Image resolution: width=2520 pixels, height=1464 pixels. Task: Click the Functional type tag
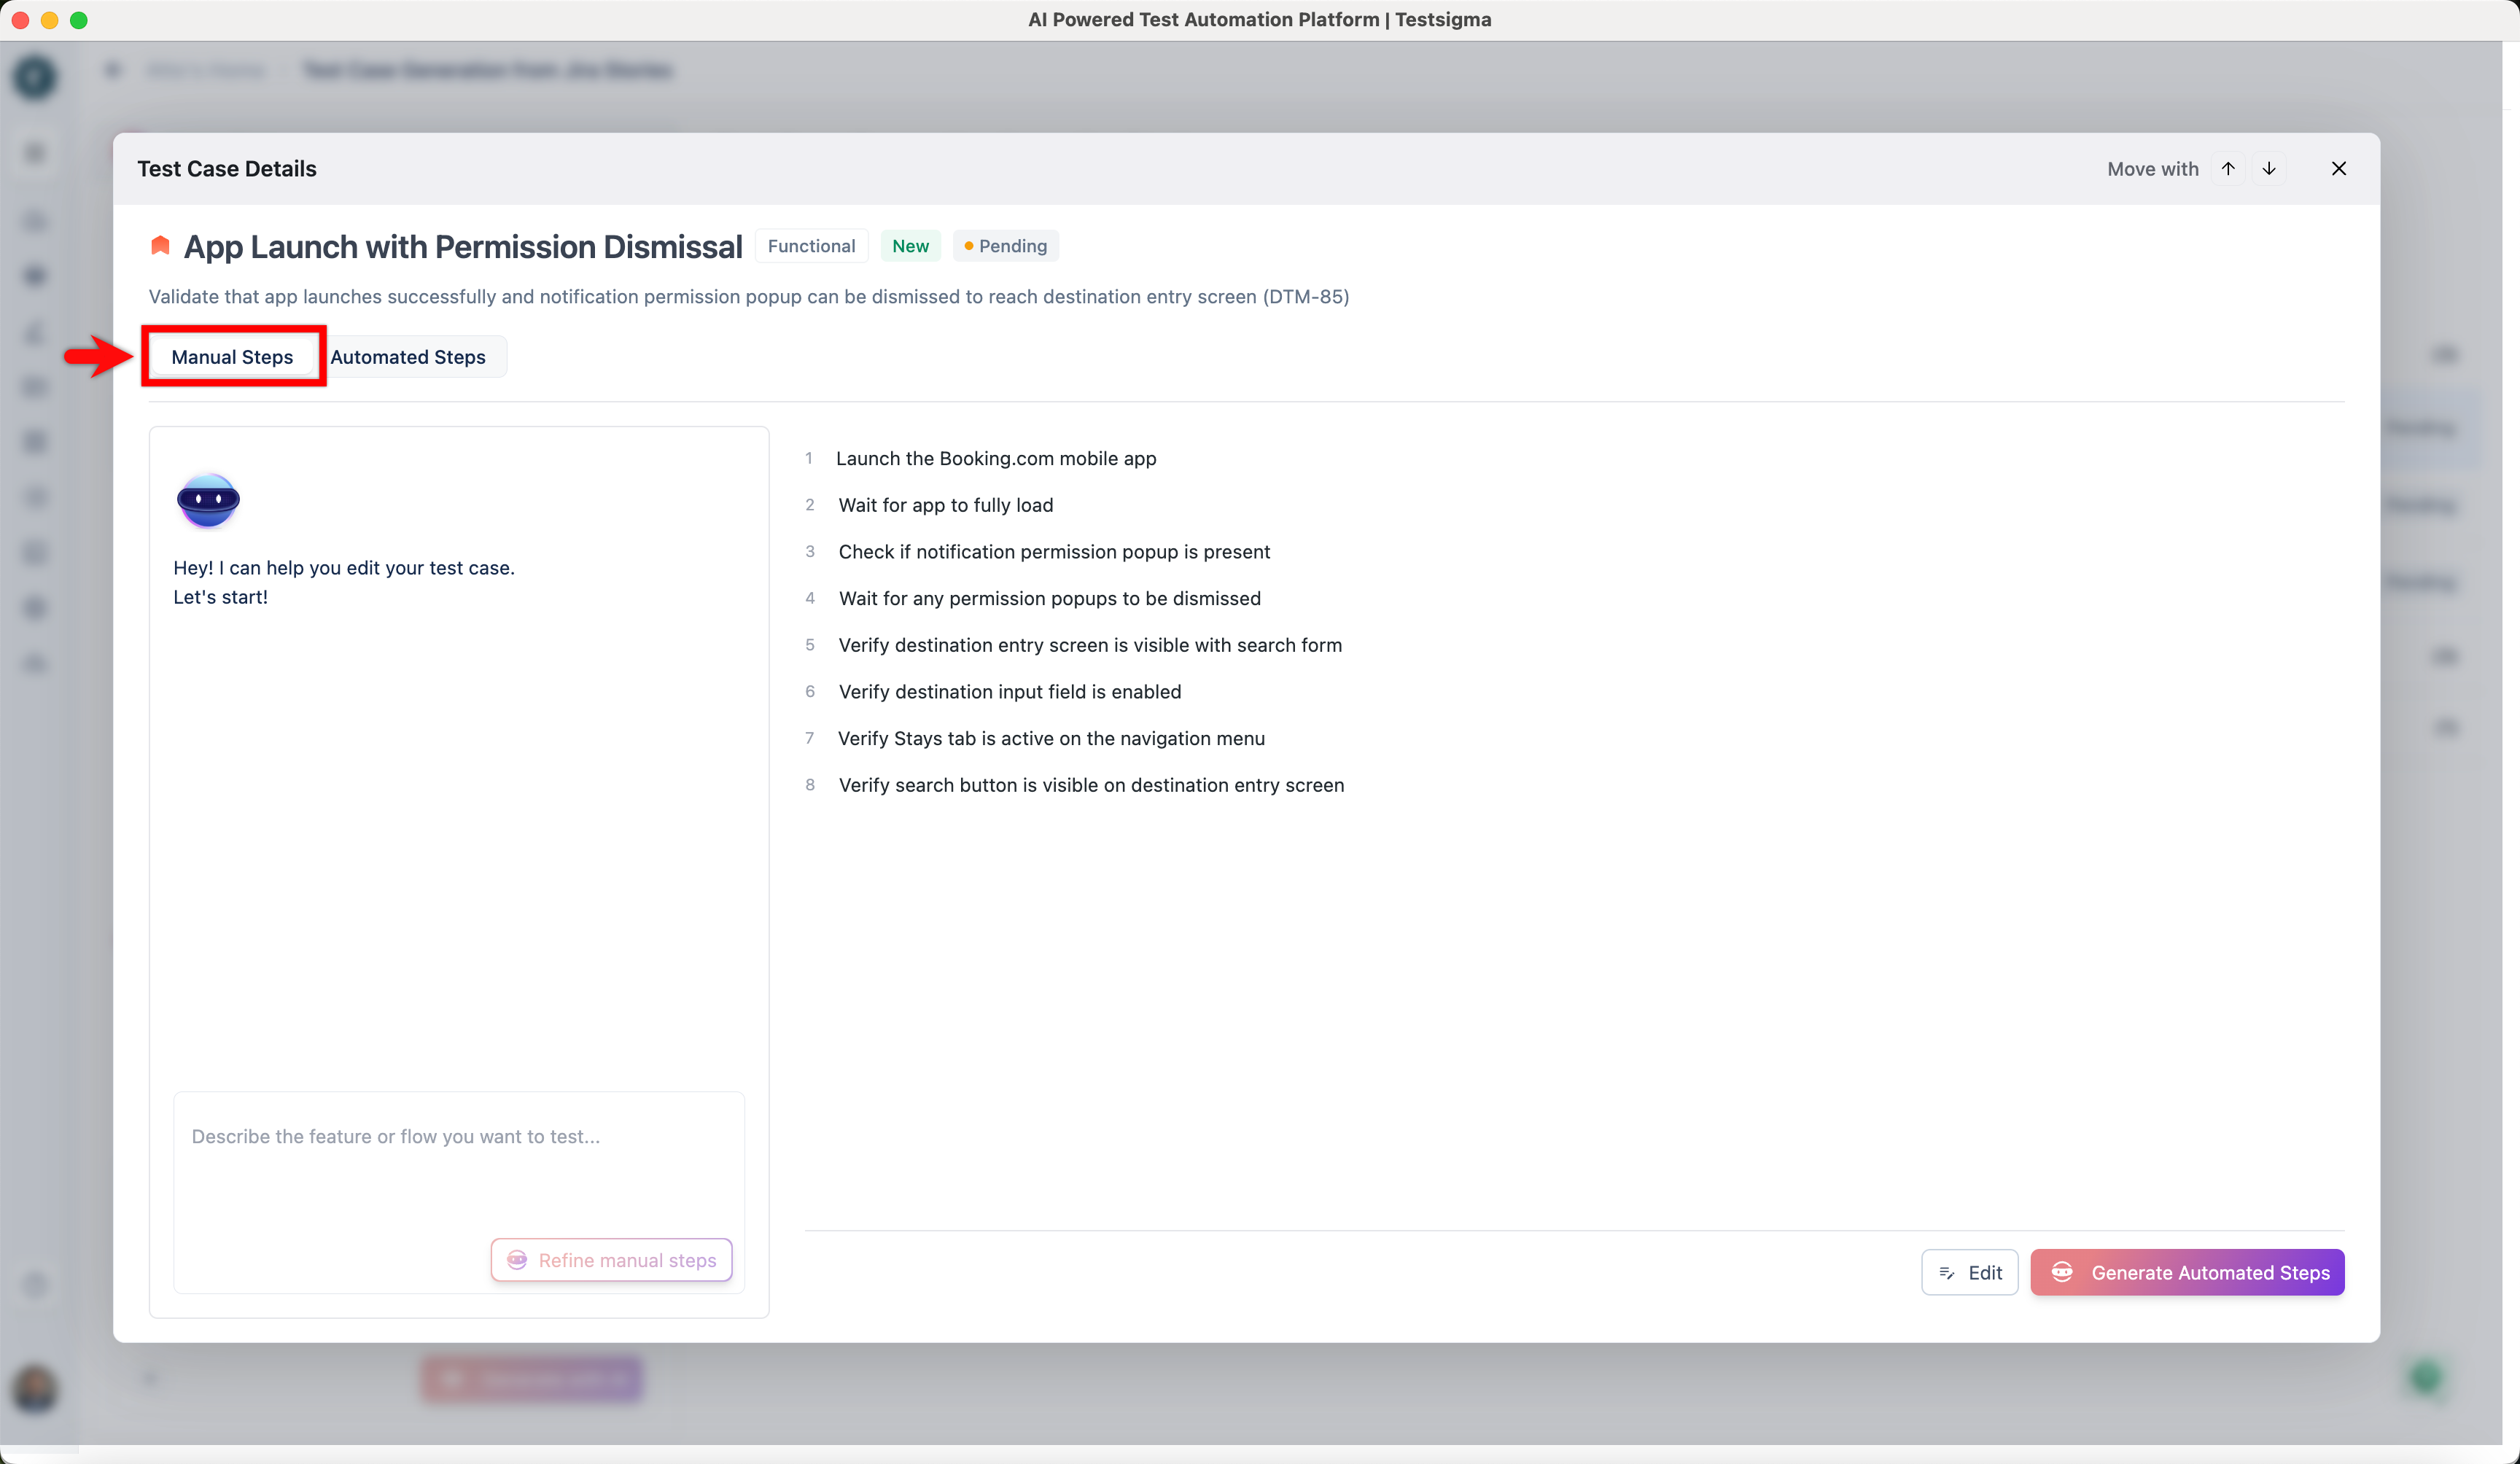click(811, 246)
